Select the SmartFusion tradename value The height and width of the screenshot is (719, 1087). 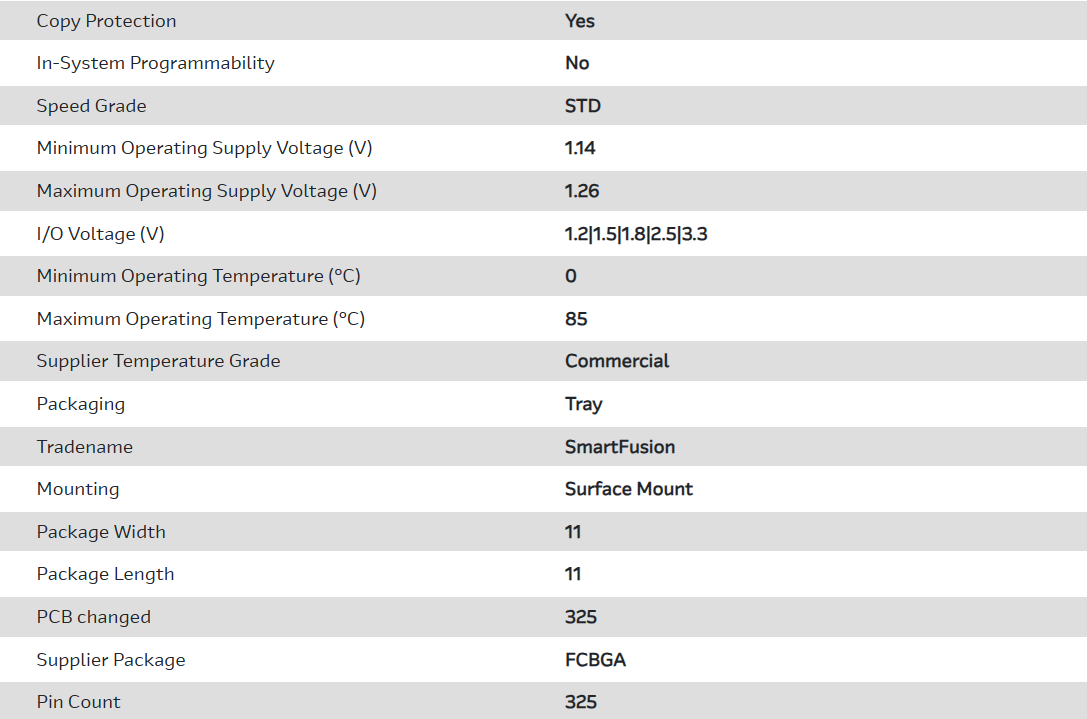pos(620,447)
